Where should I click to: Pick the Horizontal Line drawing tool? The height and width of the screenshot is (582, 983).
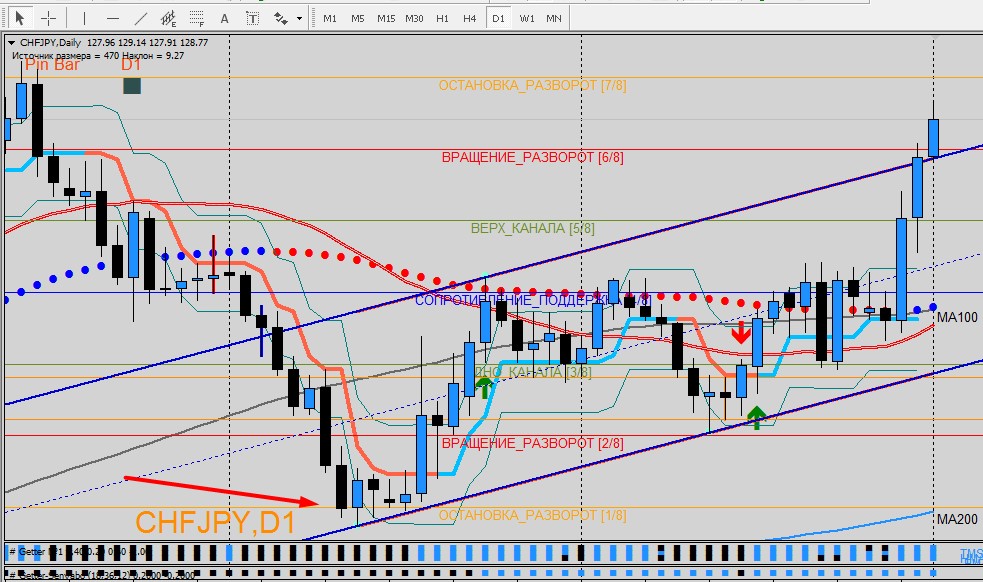[x=113, y=18]
